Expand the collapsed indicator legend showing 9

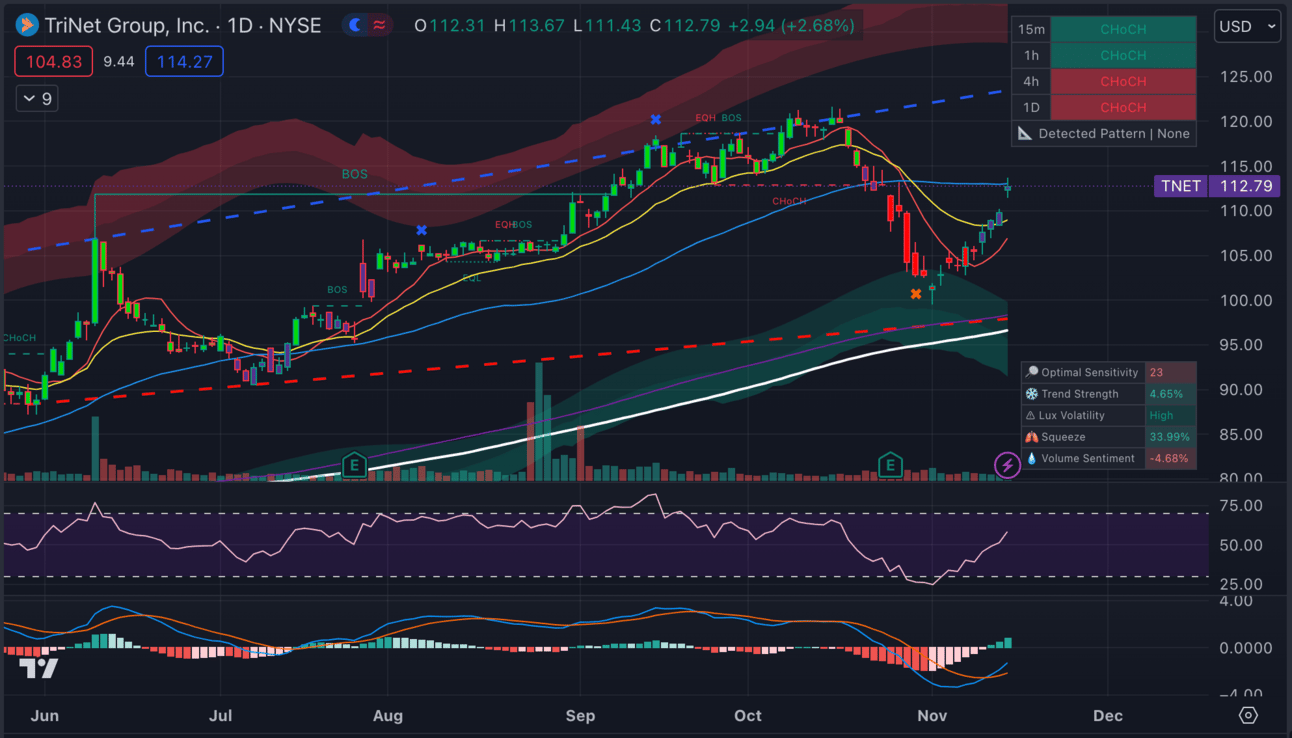coord(37,99)
